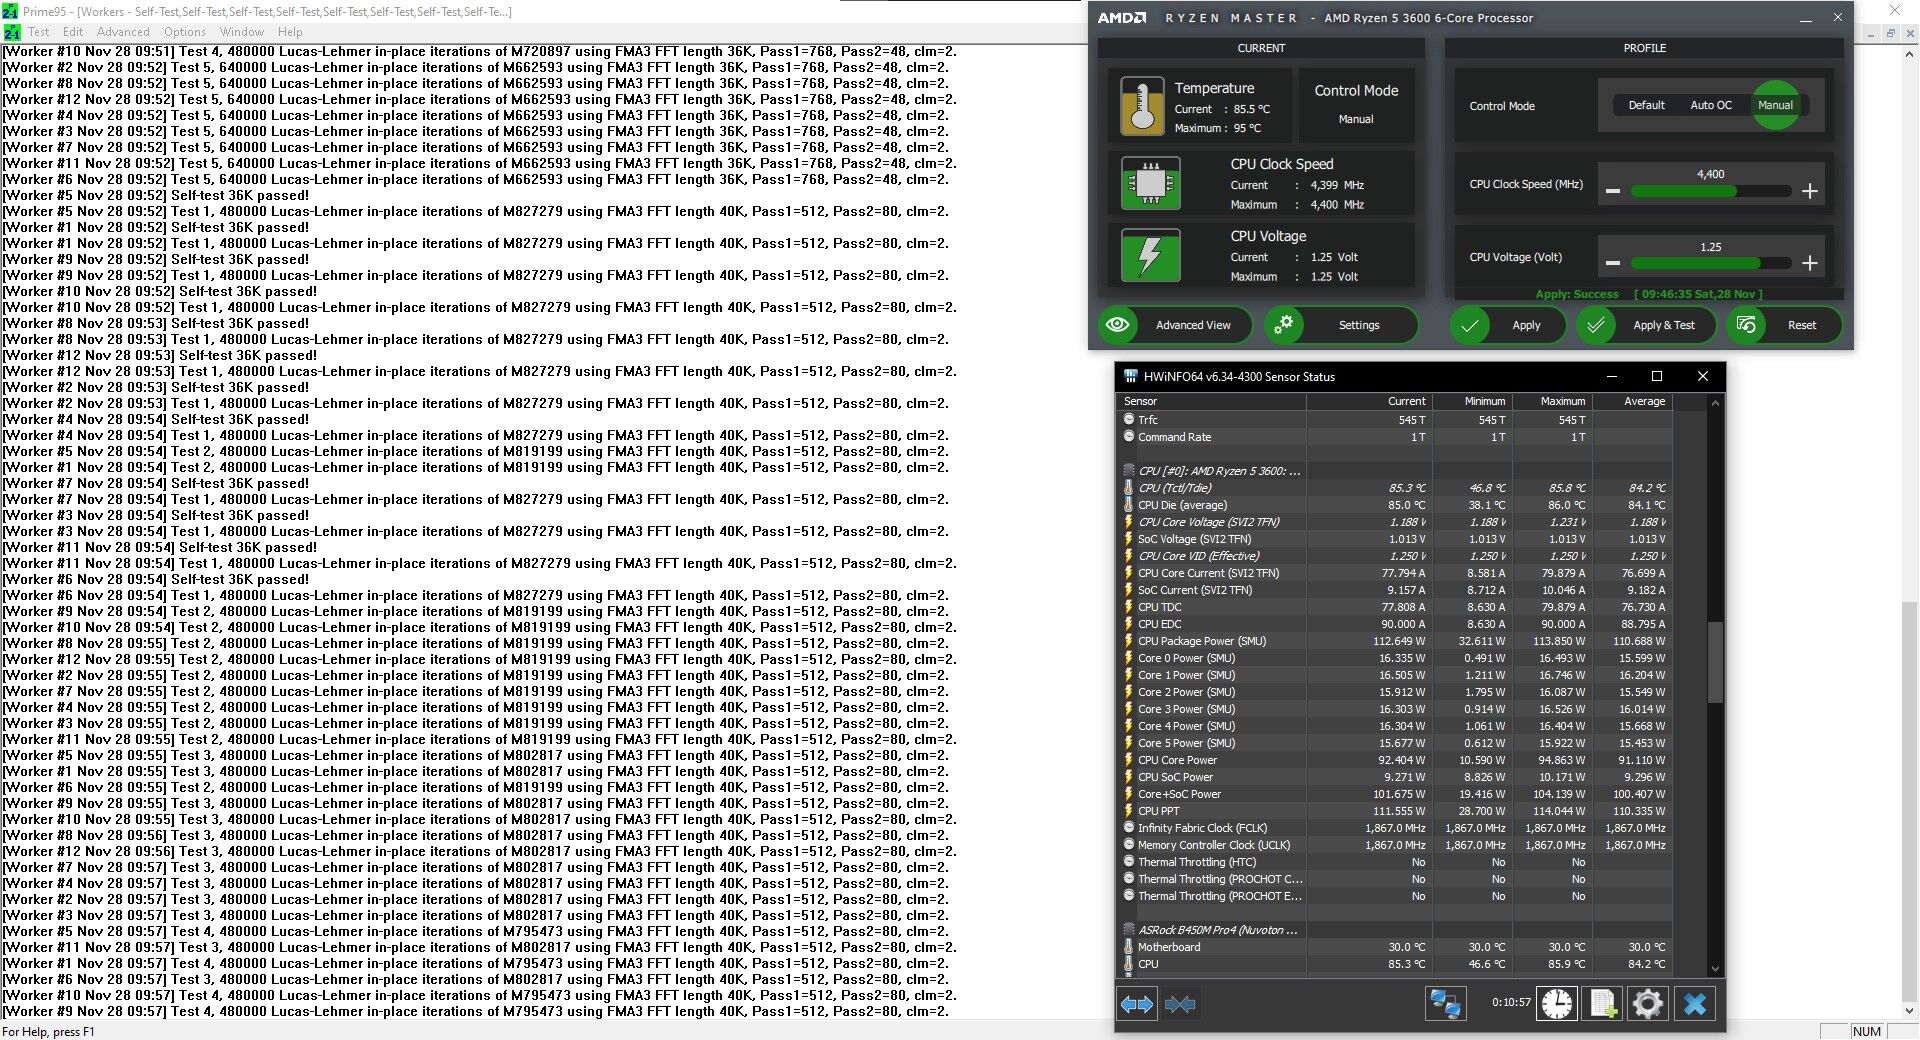The height and width of the screenshot is (1040, 1920).
Task: Open Advanced View in Ryzen Master
Action: point(1176,325)
